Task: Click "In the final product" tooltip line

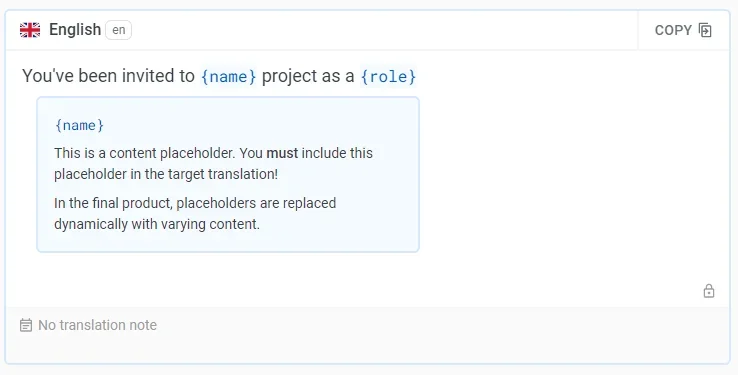Action: [195, 203]
